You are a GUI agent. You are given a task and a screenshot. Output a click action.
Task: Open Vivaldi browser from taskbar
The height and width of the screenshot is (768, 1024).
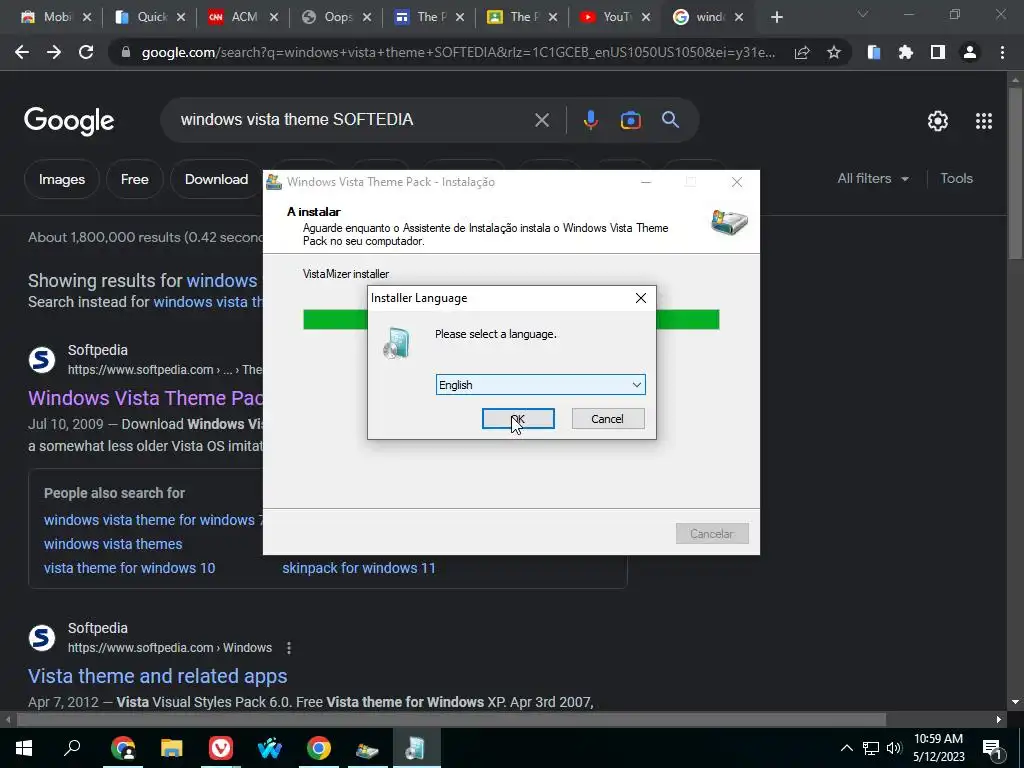click(221, 748)
